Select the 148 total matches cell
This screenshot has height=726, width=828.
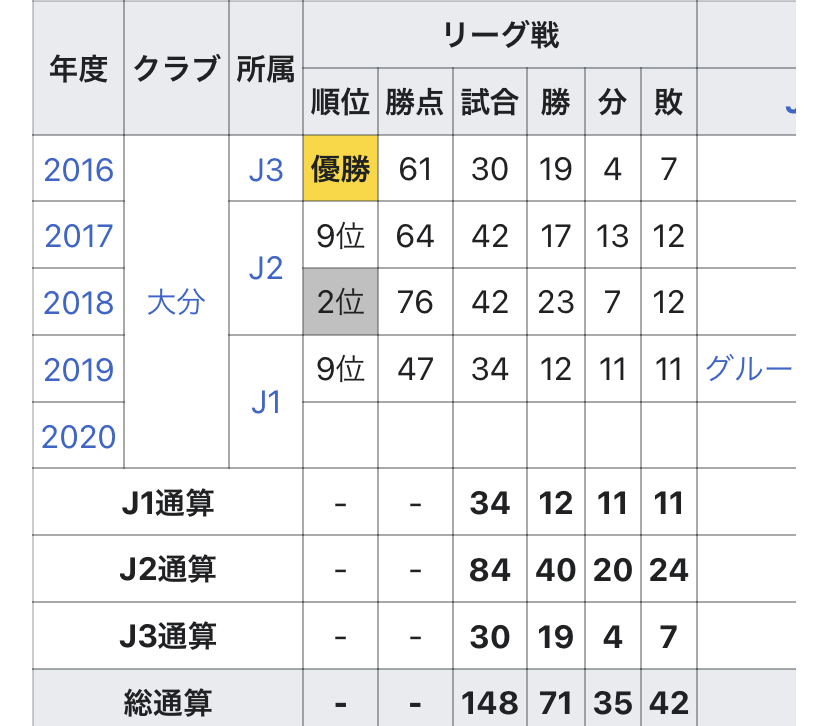pyautogui.click(x=490, y=703)
